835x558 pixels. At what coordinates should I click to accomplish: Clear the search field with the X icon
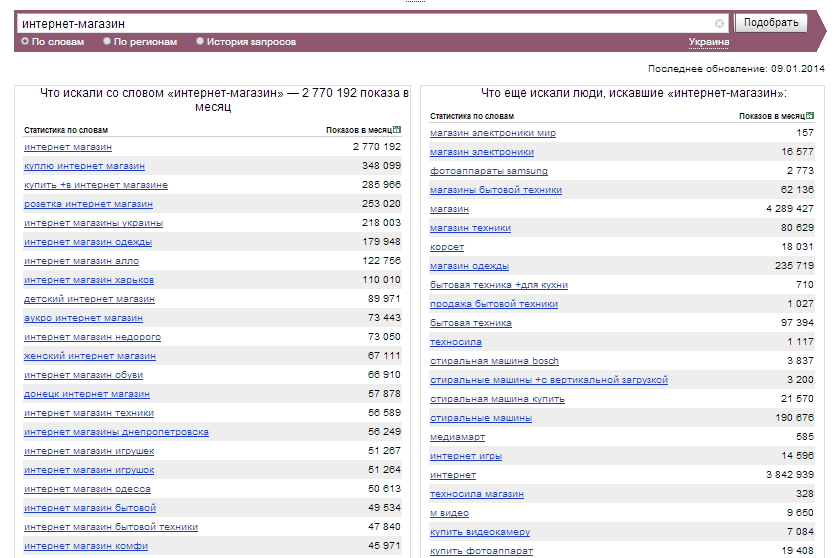pos(719,23)
